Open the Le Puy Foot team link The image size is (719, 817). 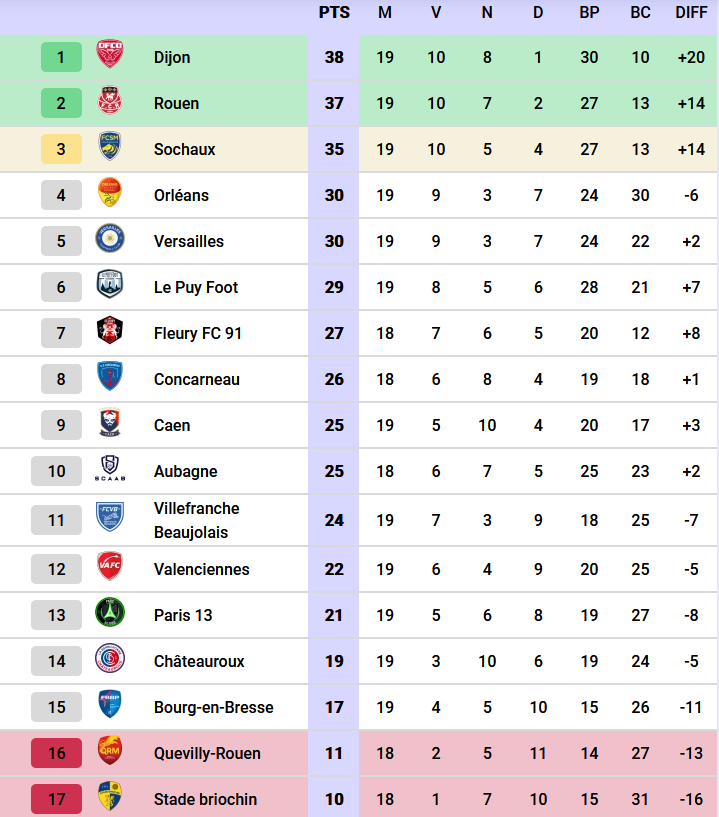196,287
